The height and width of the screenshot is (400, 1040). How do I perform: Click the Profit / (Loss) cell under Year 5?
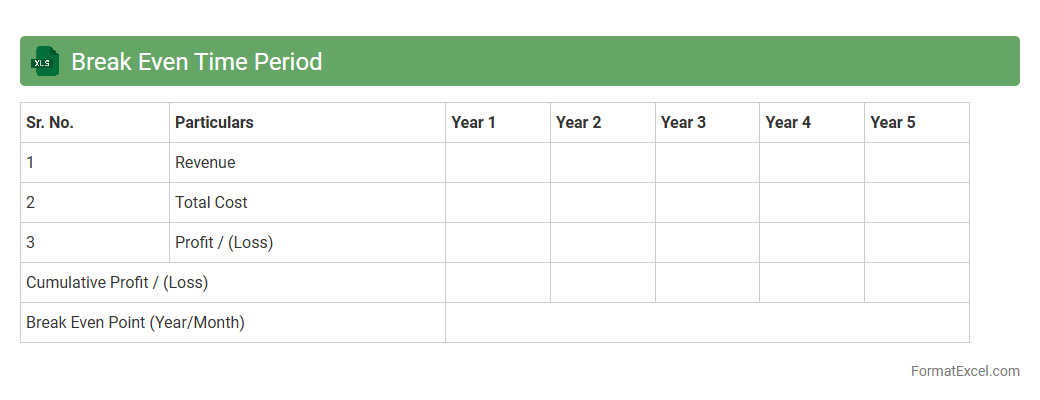916,243
